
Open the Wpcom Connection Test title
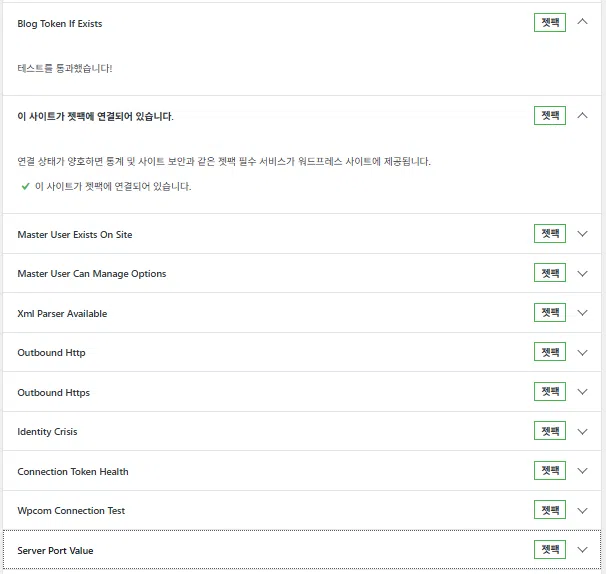pos(71,511)
